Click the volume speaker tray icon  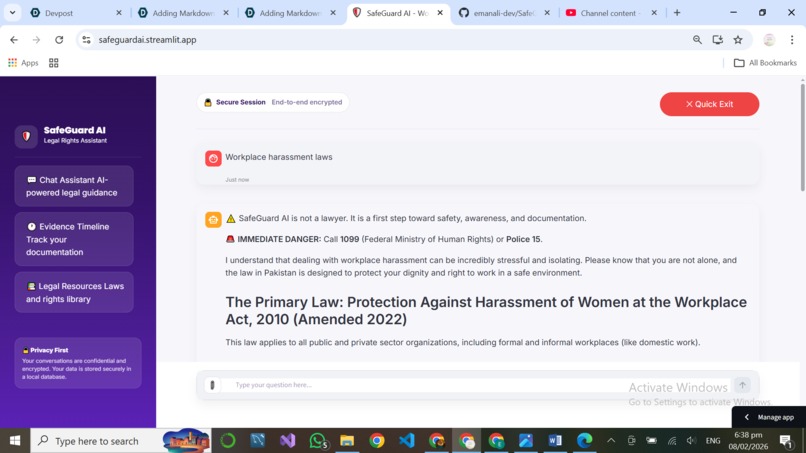pos(691,441)
